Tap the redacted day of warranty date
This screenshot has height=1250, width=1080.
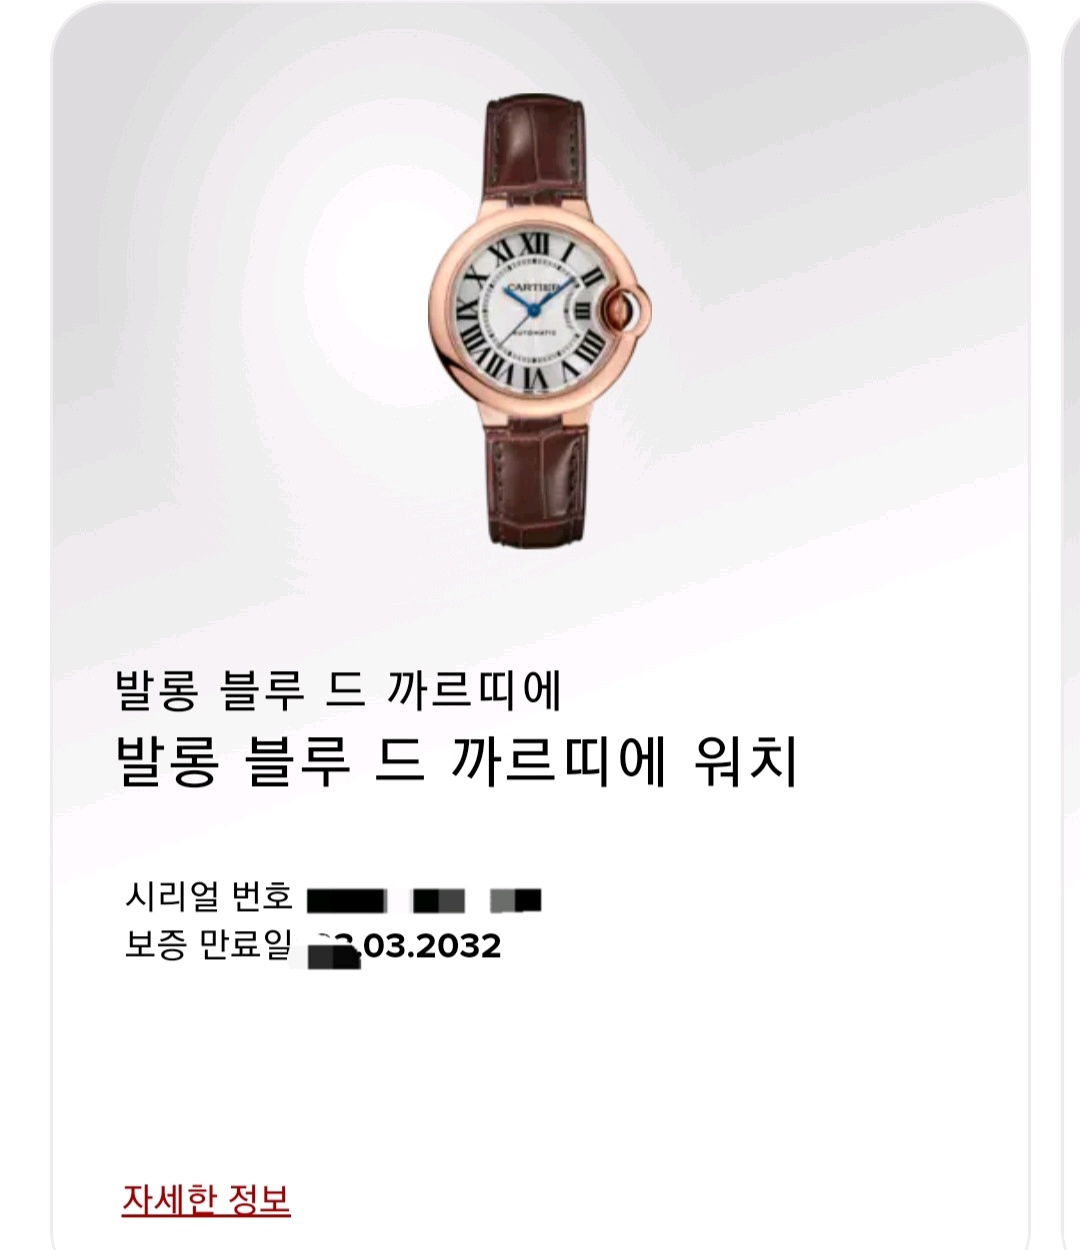click(x=333, y=948)
